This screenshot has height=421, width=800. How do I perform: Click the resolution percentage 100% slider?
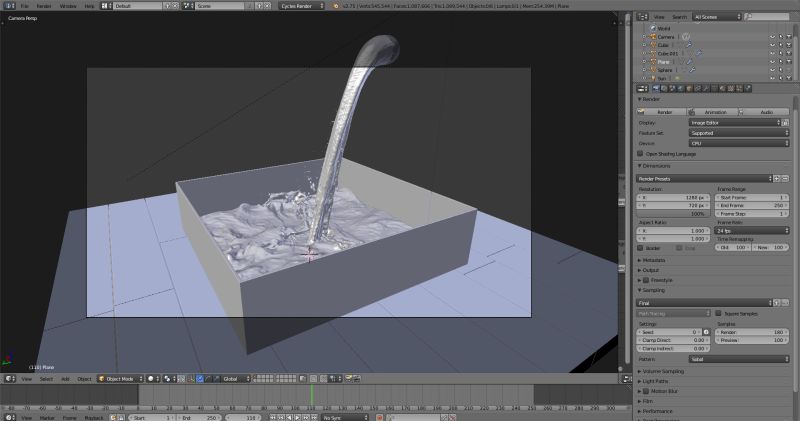673,214
